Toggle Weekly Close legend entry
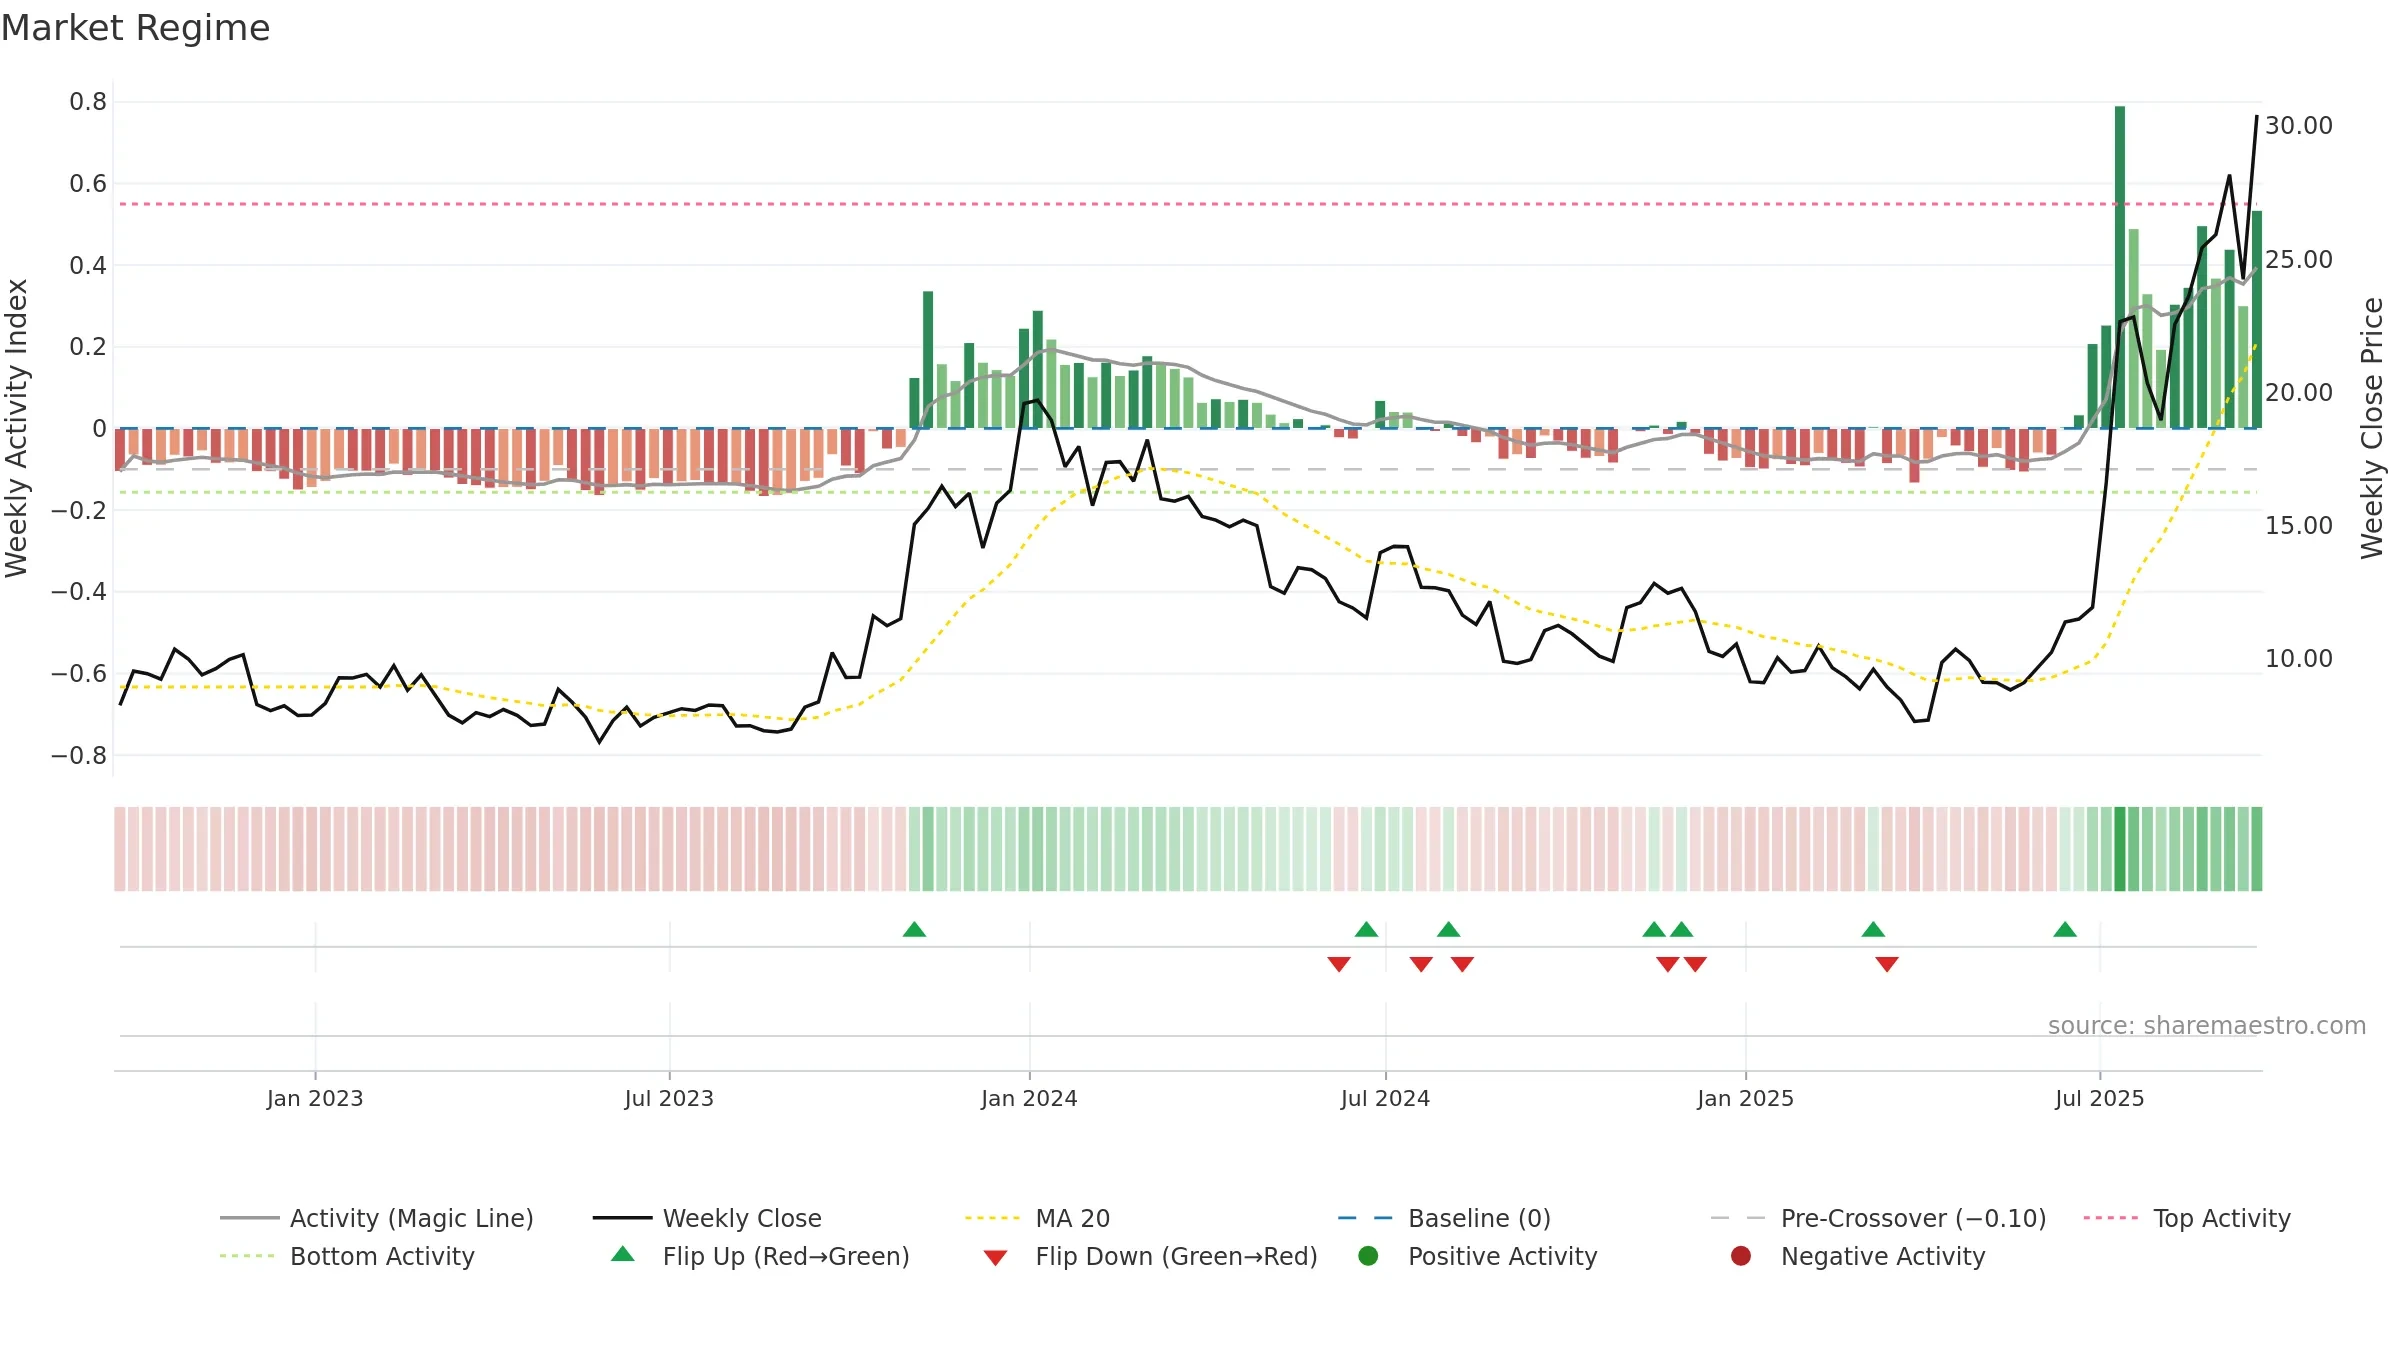The width and height of the screenshot is (2400, 1350). (x=707, y=1218)
